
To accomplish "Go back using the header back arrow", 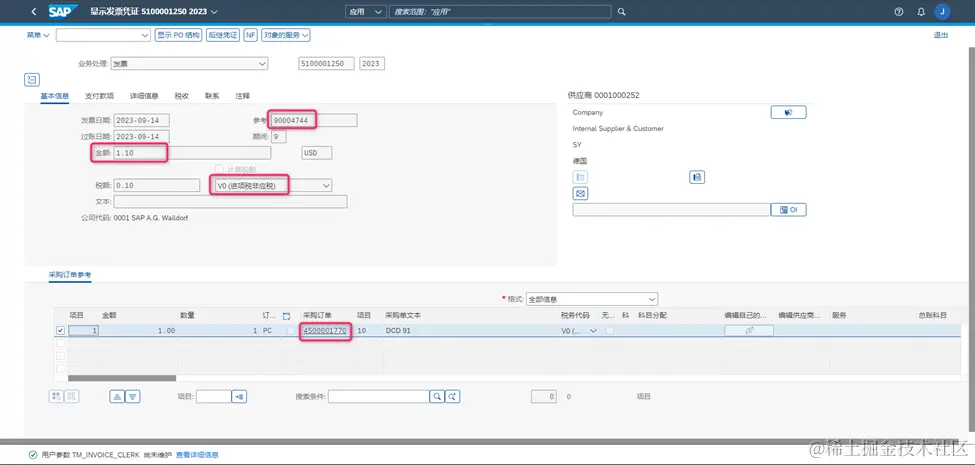I will click(33, 11).
